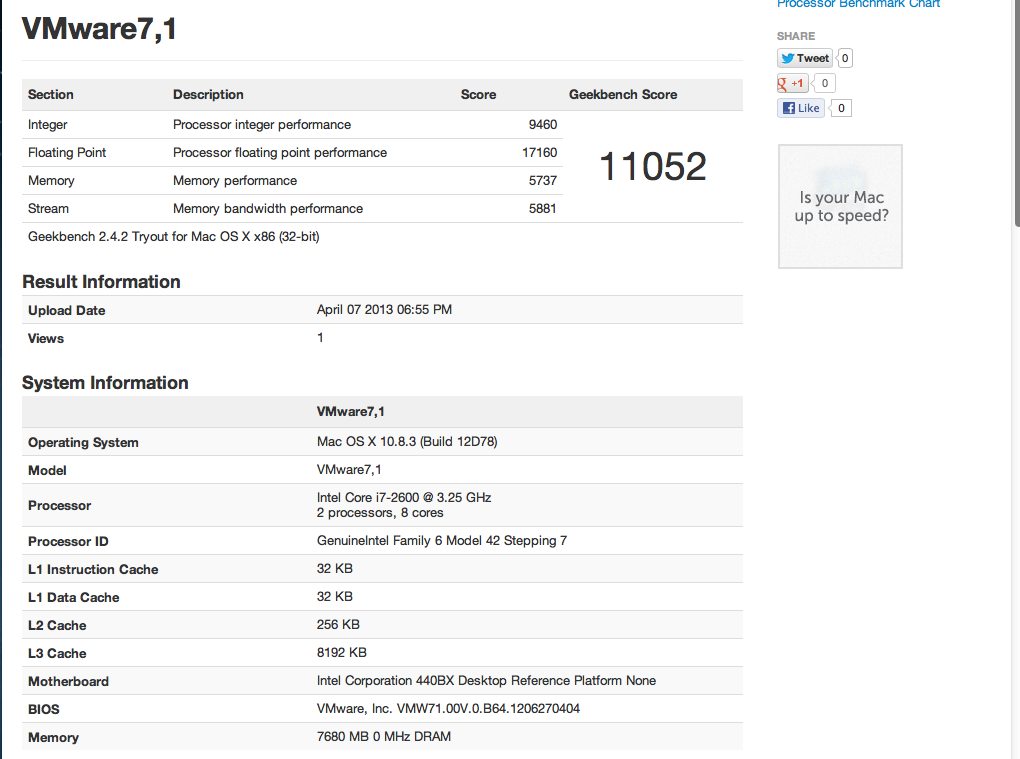1020x759 pixels.
Task: Click '2 processors, 8 cores' text
Action: [380, 513]
